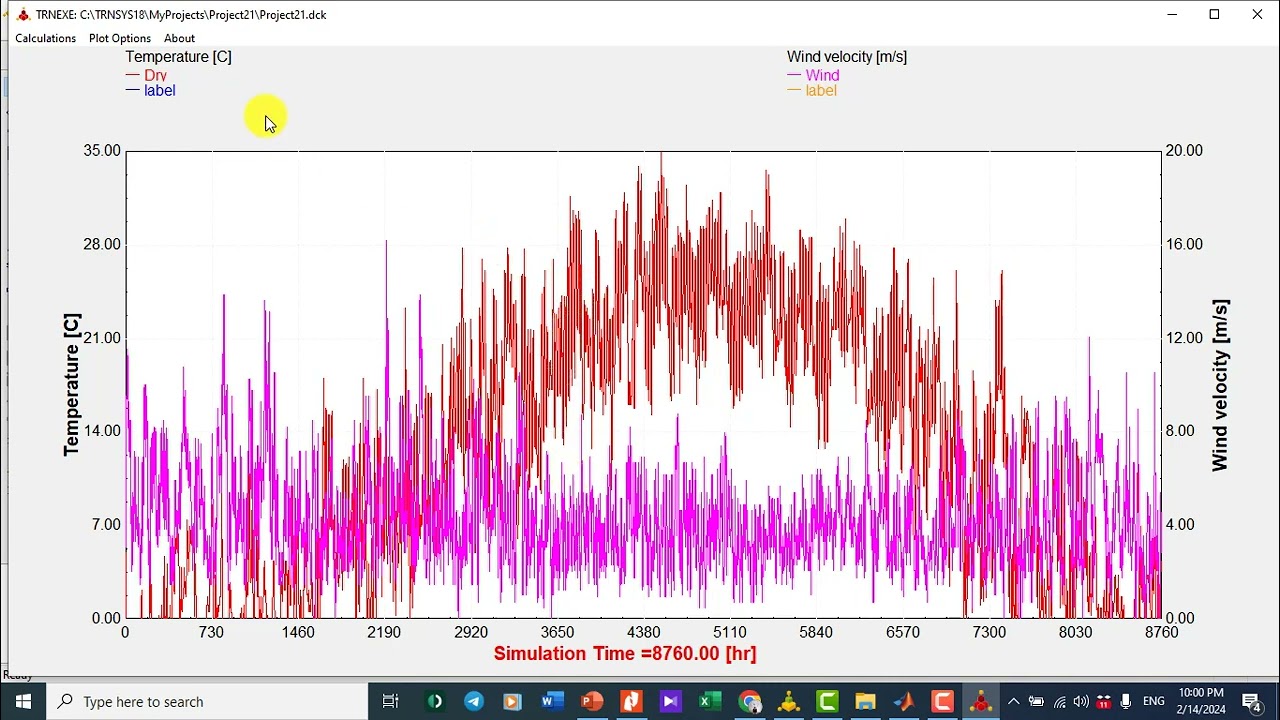Viewport: 1280px width, 720px height.
Task: Select the active TRNSYS taskbar icon
Action: (x=981, y=701)
